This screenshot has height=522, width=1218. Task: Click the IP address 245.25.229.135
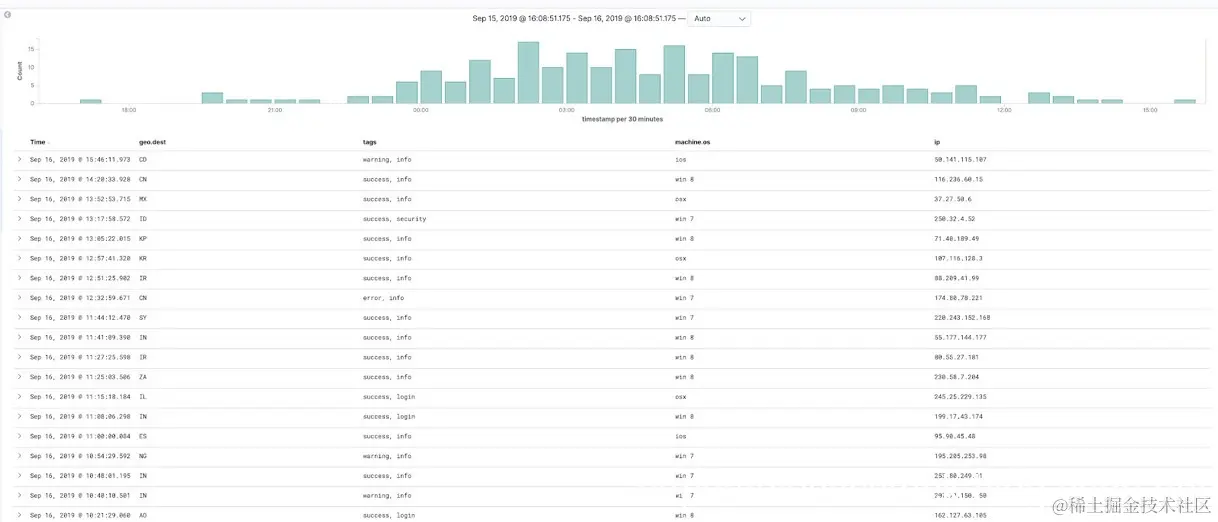click(x=960, y=396)
